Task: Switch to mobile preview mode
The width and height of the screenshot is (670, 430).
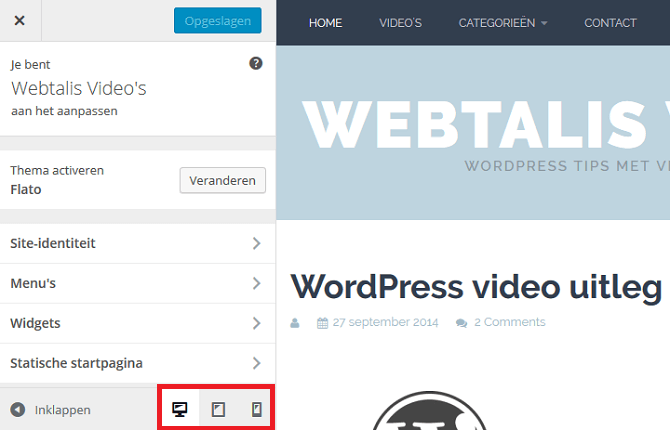Action: (x=256, y=409)
